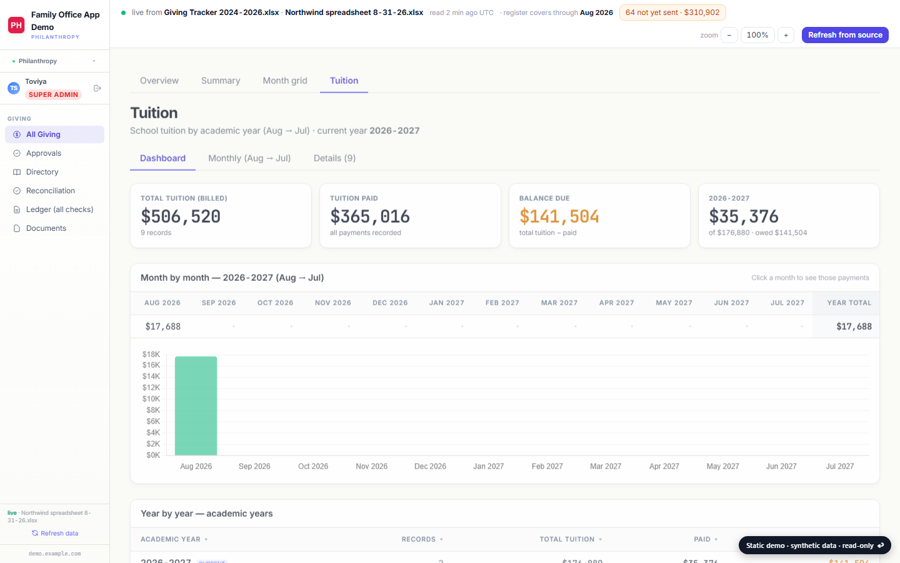Click the FEB 2027 month column header
The height and width of the screenshot is (563, 900).
point(502,303)
